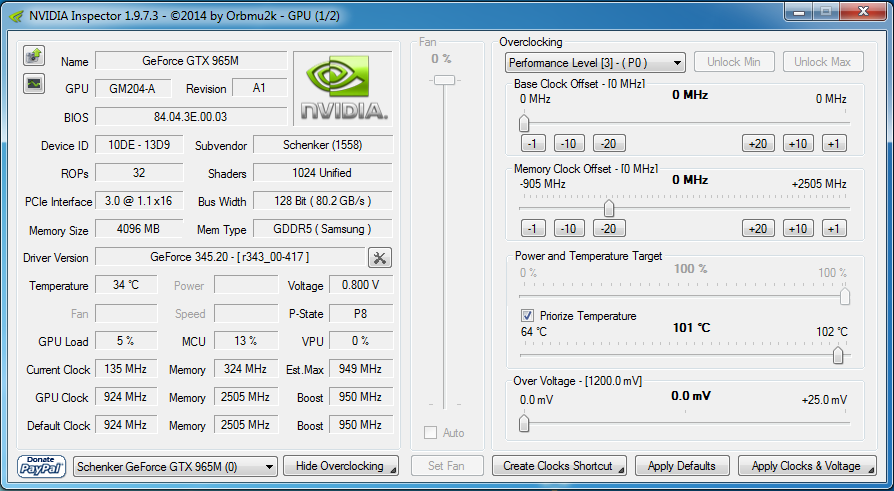The width and height of the screenshot is (894, 491).
Task: Click Base Clock Offset +10 button
Action: (798, 143)
